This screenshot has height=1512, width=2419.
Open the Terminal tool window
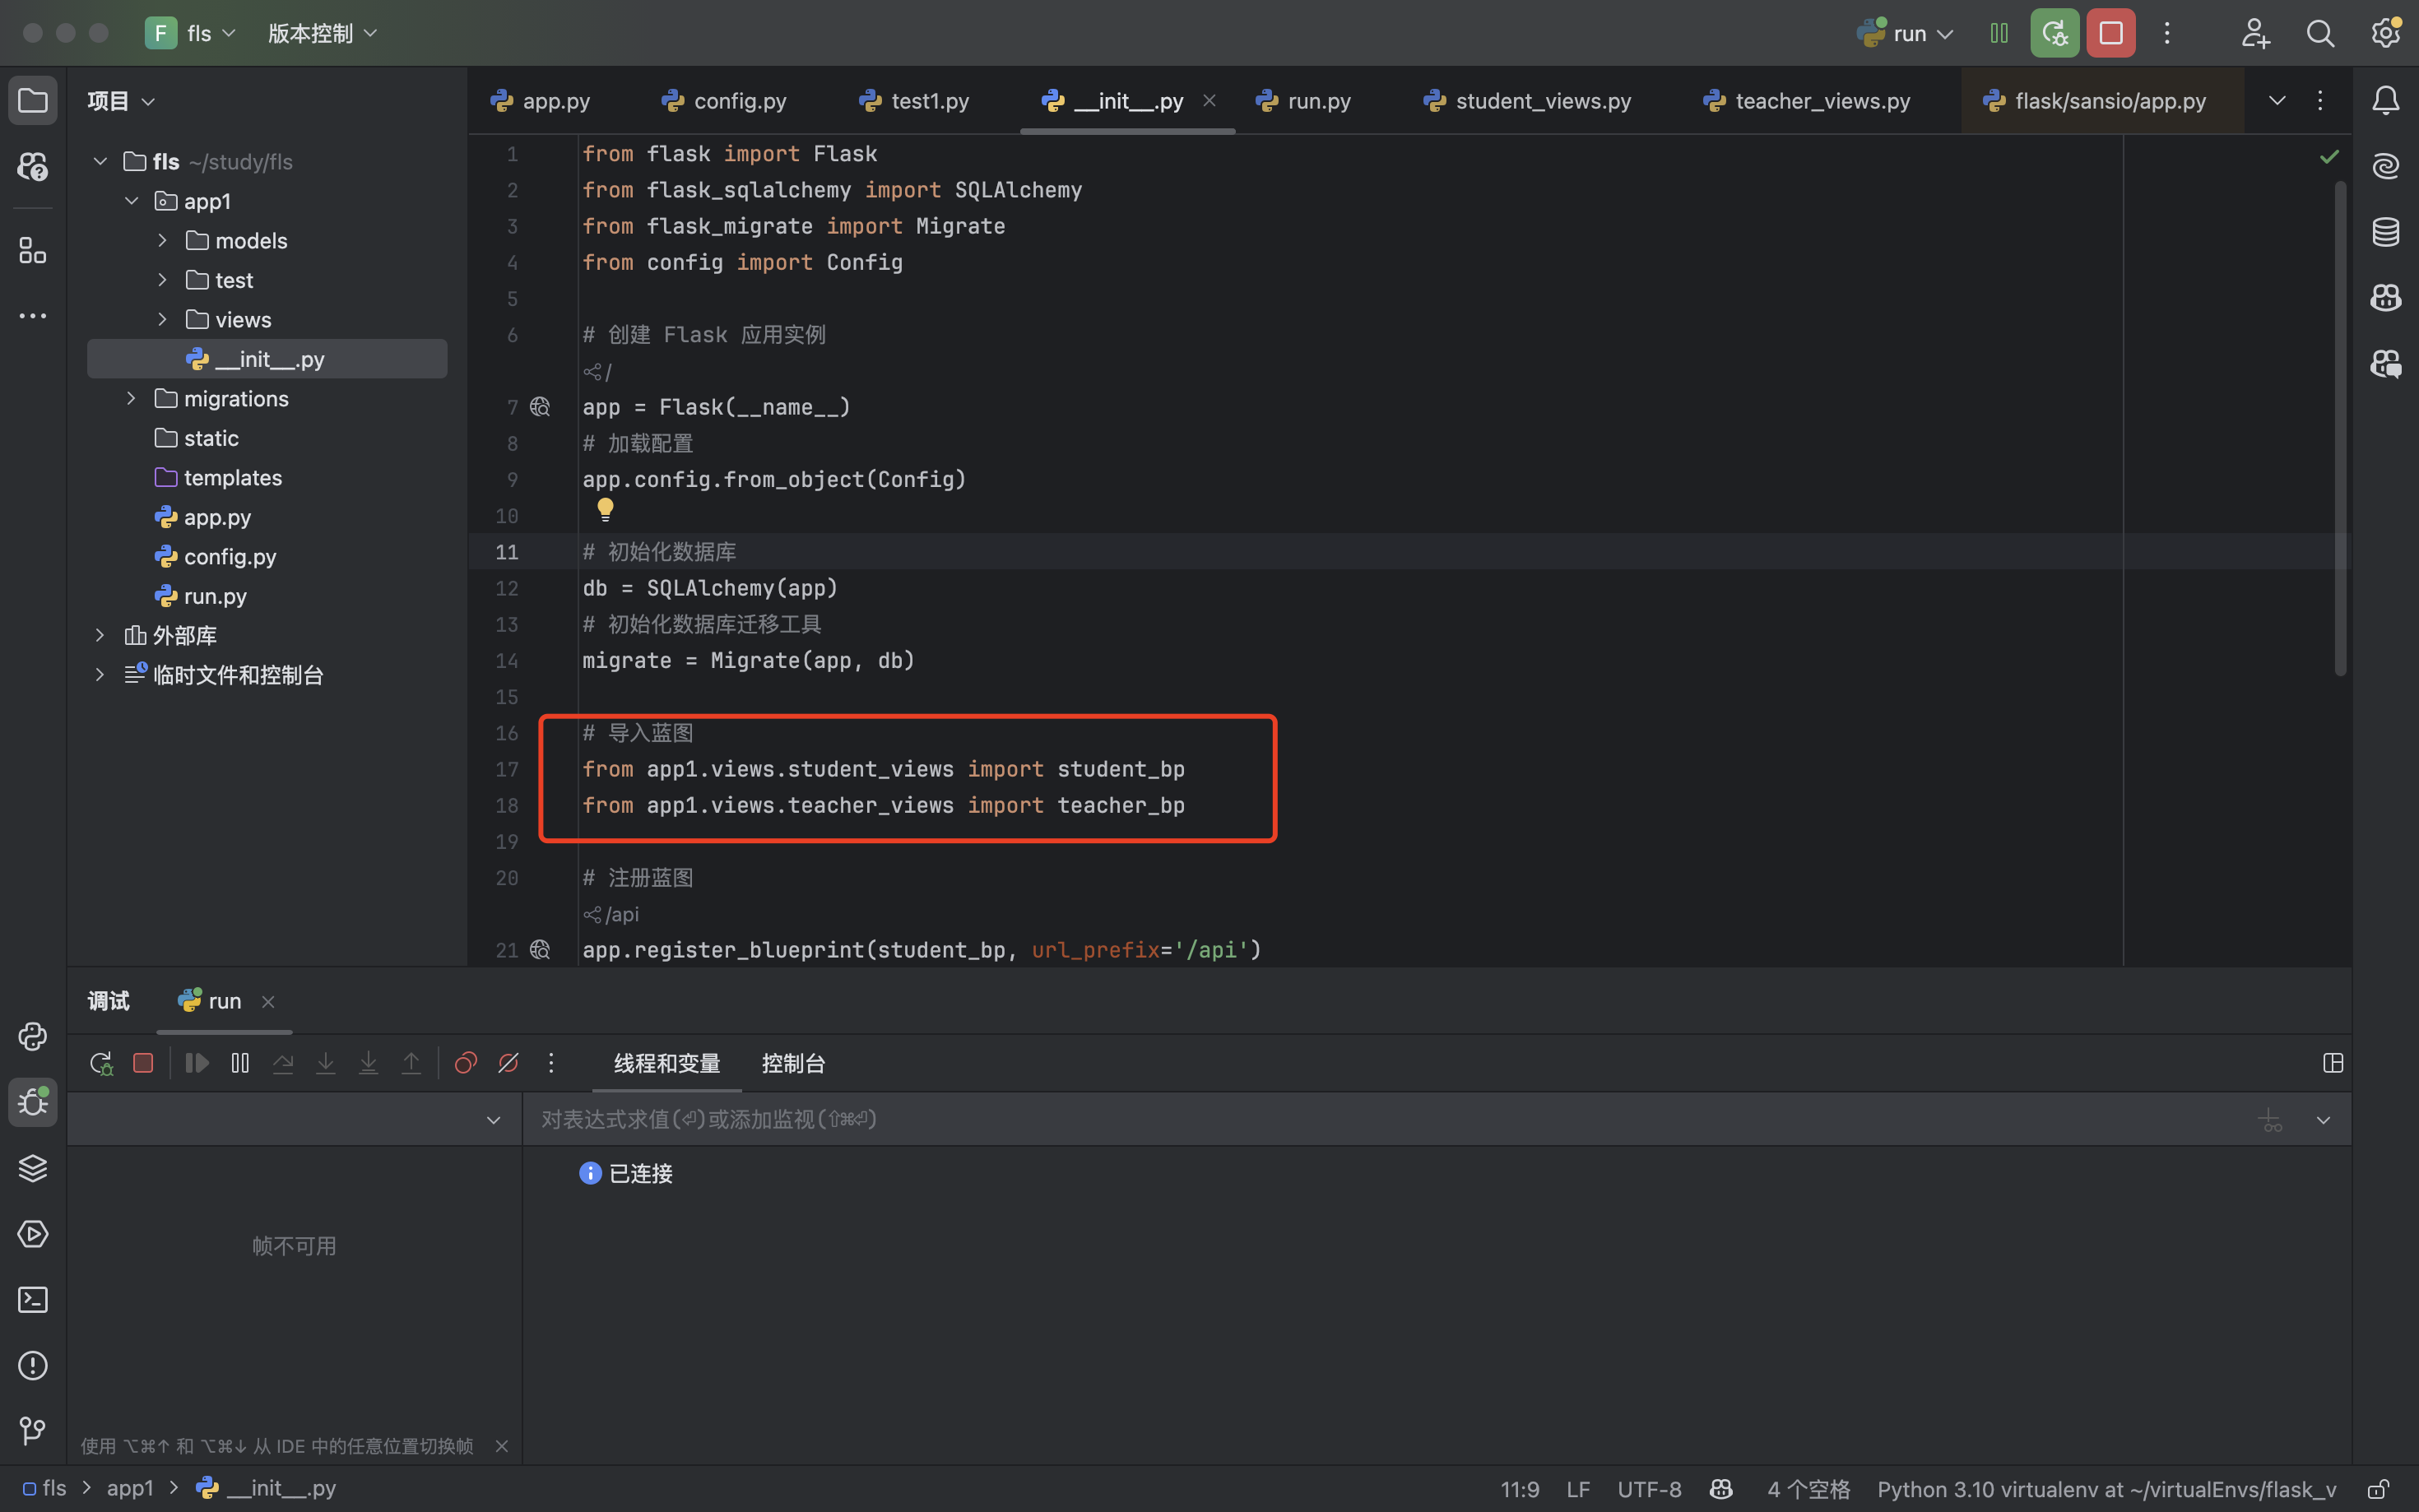33,1300
